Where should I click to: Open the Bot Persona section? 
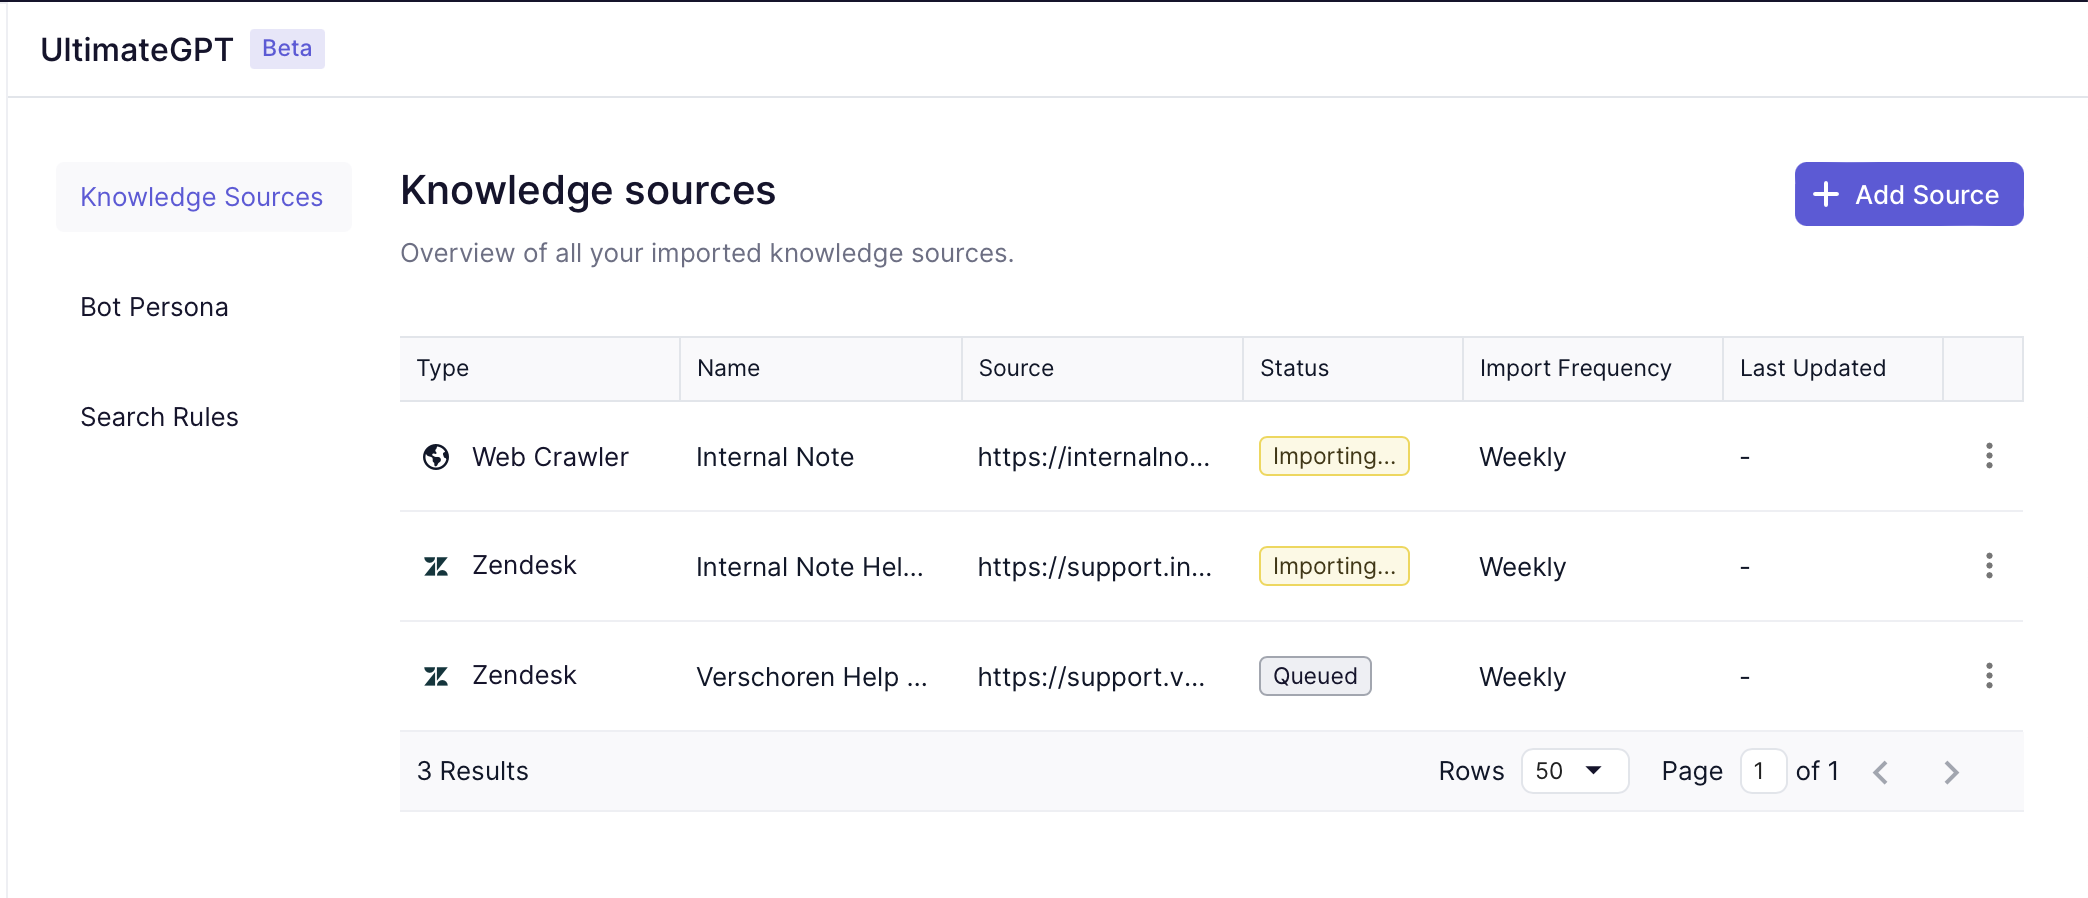(x=154, y=307)
